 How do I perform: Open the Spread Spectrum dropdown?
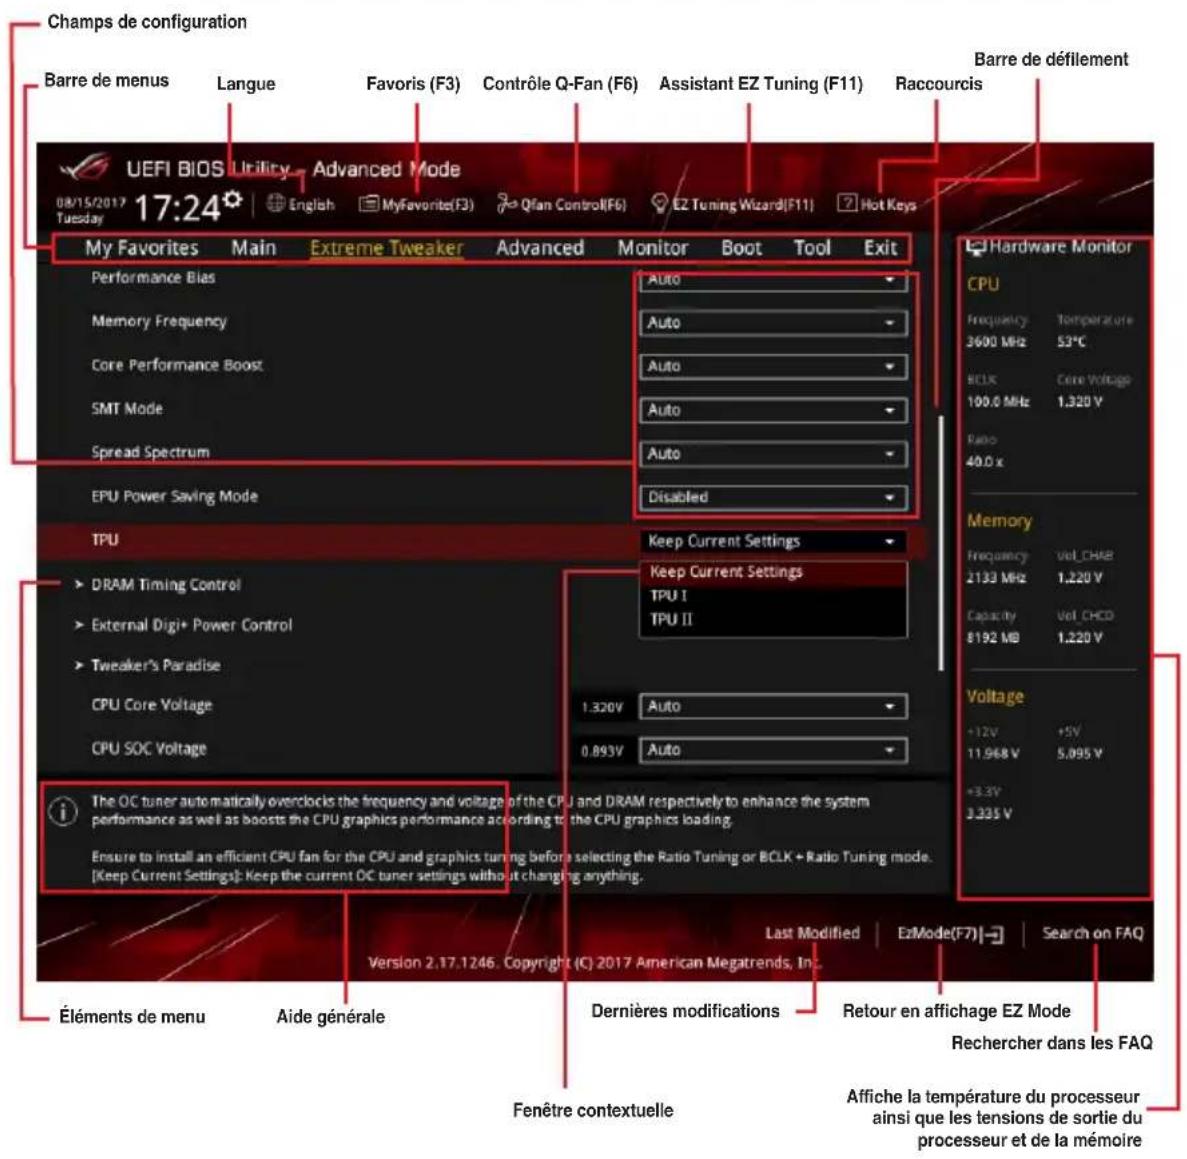[773, 454]
